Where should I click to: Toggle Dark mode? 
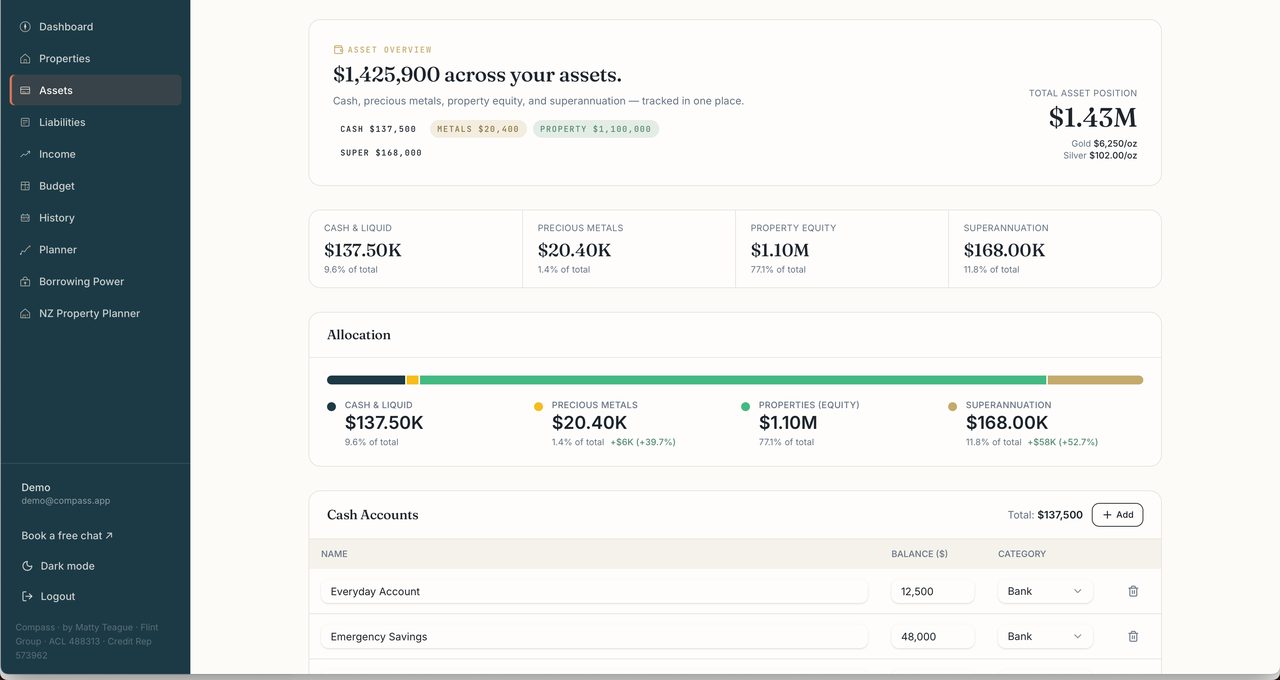pos(58,566)
